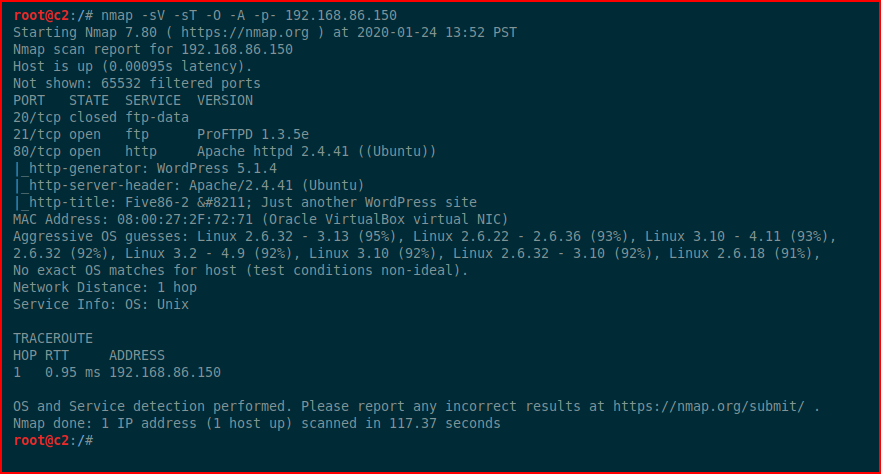Image resolution: width=881 pixels, height=474 pixels.
Task: Open the https://nmap.org link in header
Action: pos(244,33)
